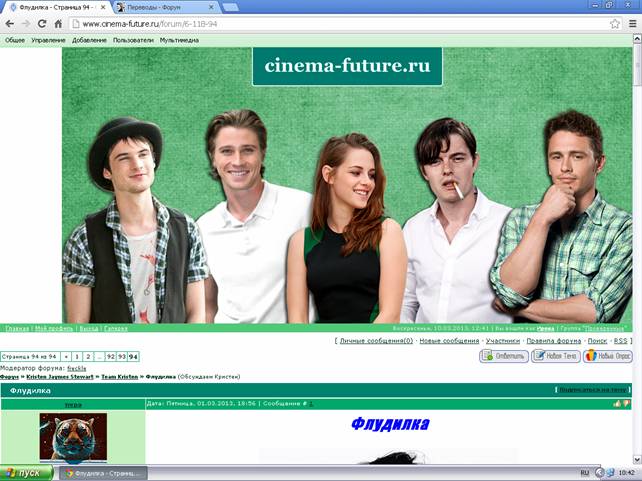Click the blue Флудилка post heading

(x=390, y=424)
